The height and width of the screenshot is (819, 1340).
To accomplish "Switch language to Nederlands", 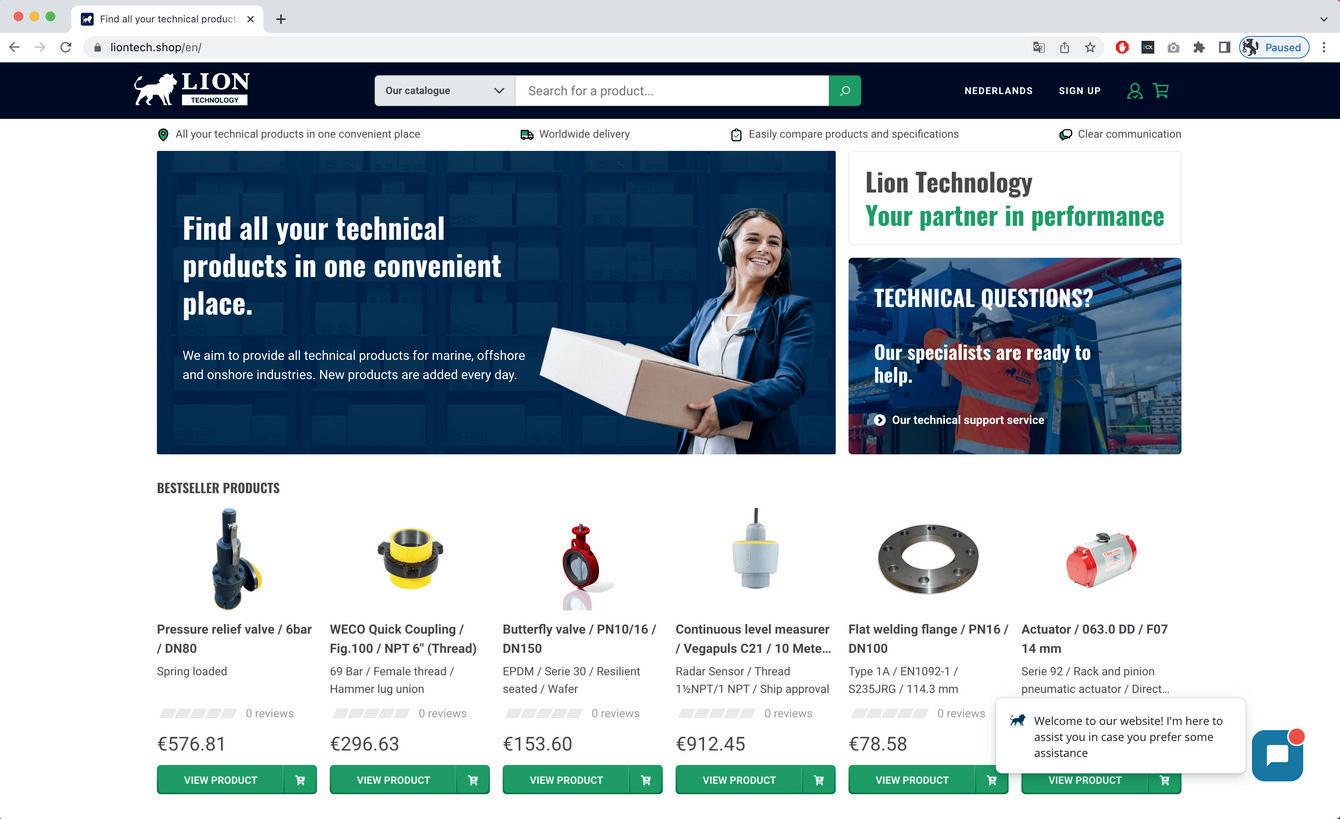I will click(x=998, y=91).
